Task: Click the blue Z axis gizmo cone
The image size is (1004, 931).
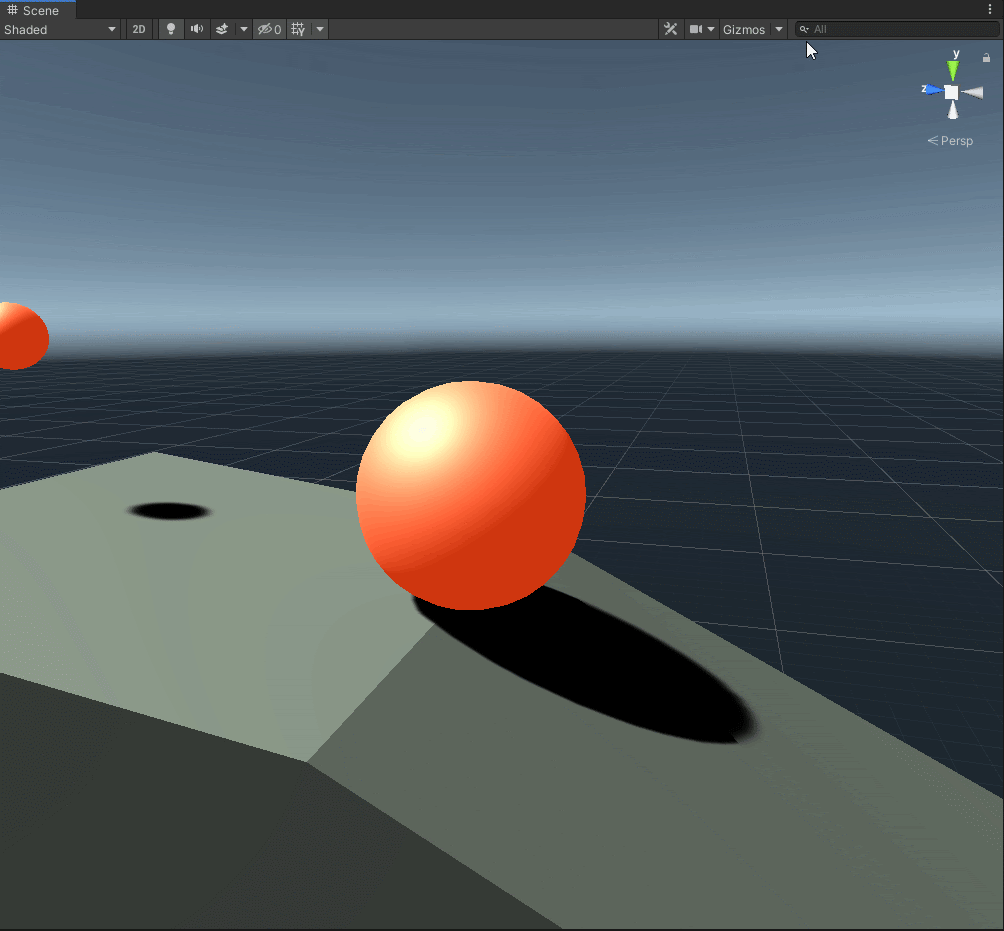Action: [x=932, y=90]
